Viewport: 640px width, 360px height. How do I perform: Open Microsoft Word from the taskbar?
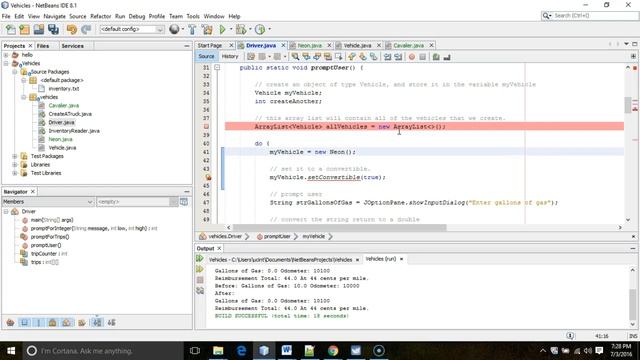287,351
